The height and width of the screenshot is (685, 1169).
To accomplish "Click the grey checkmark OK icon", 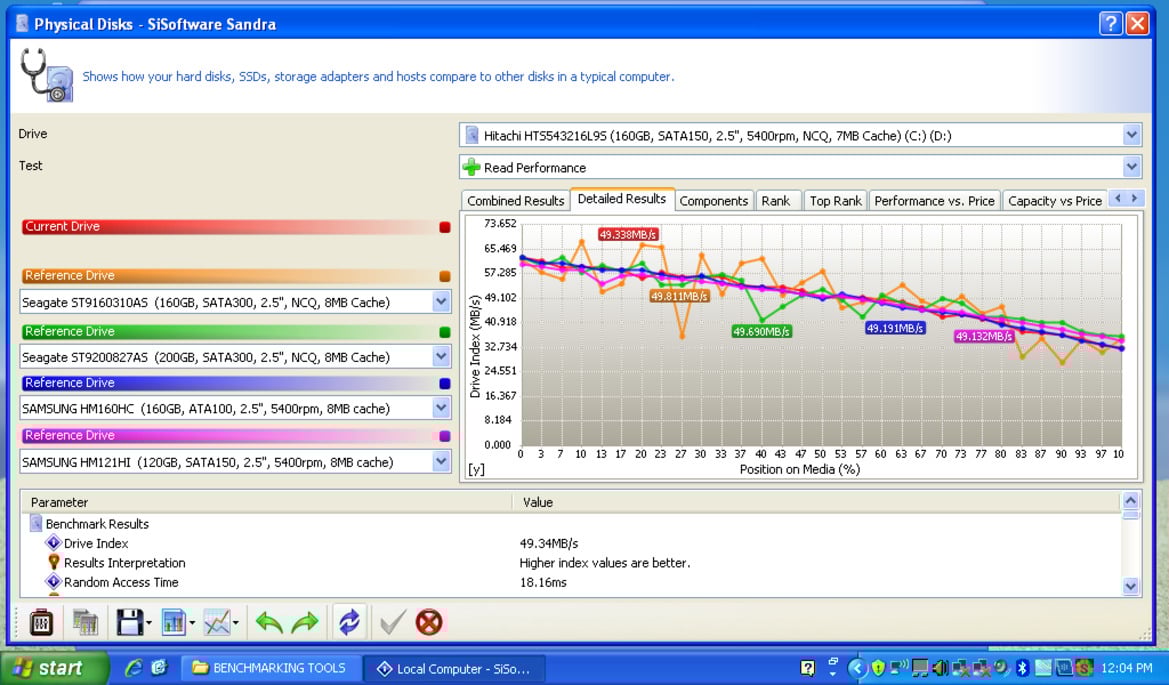I will tap(392, 622).
